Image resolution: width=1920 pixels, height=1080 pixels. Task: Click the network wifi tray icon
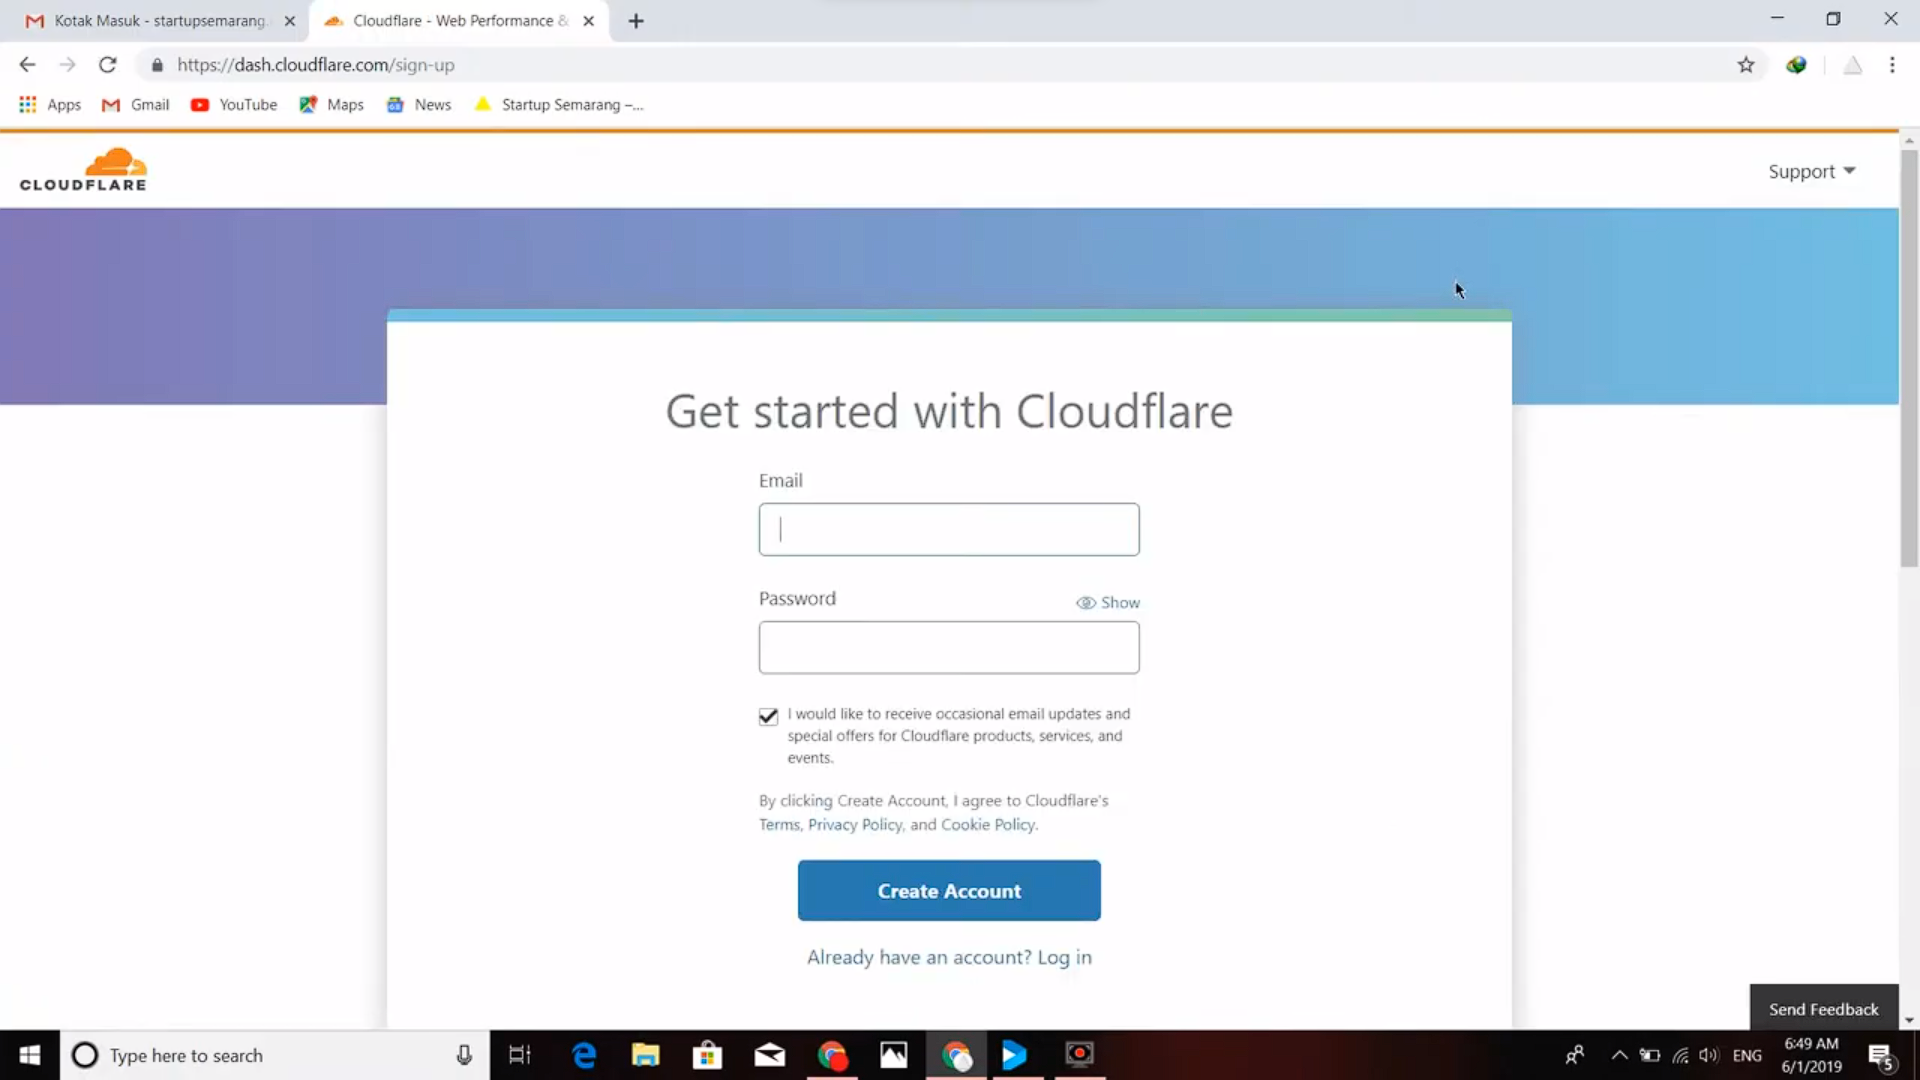pos(1680,1055)
